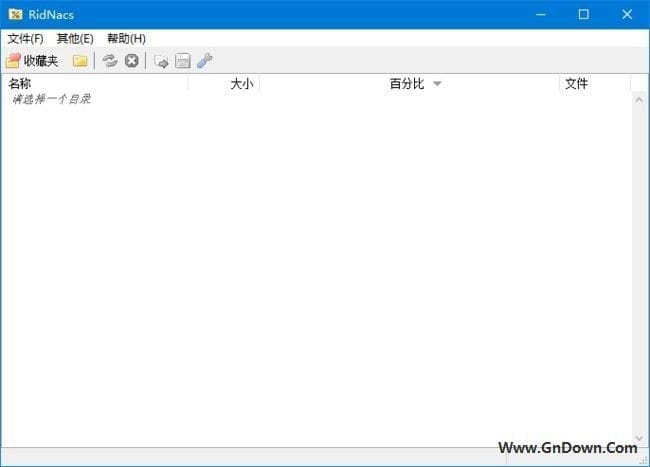Click the scrollbar down arrow
This screenshot has width=650, height=467.
[639, 438]
